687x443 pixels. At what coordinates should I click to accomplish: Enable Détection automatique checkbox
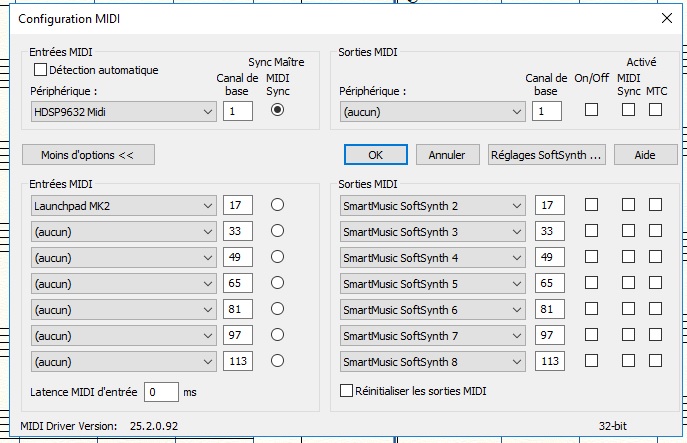coord(41,70)
